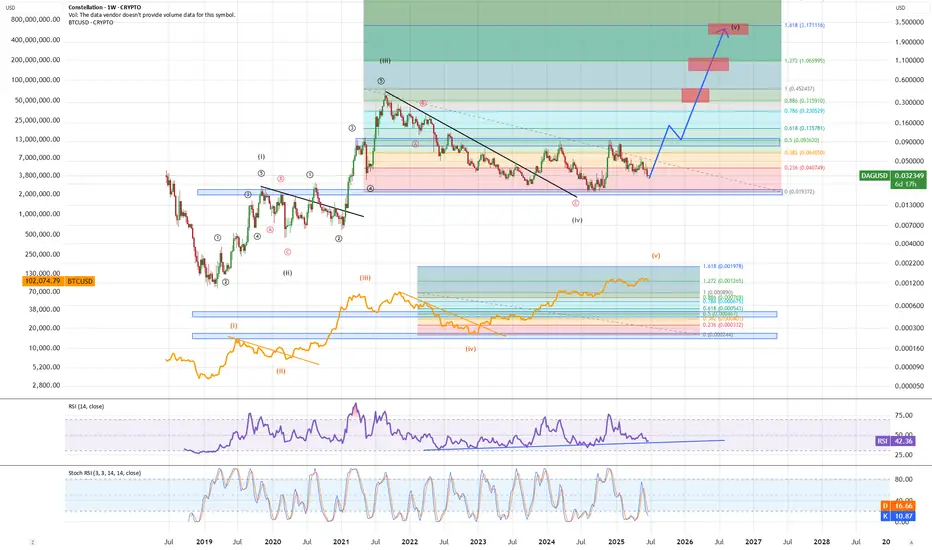Select the Stoch RSI (3, 3, 14, 14, close) legend
Viewport: 932px width, 550px height.
point(105,473)
